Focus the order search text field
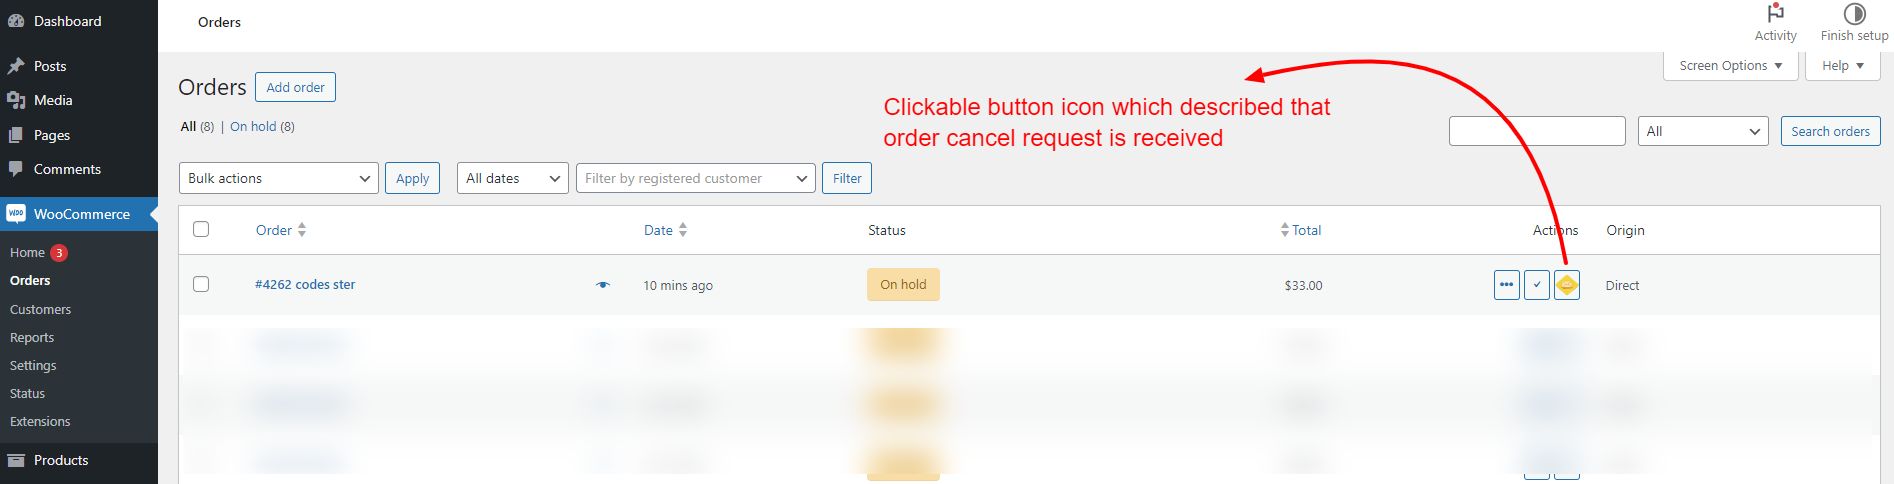1894x484 pixels. point(1537,131)
